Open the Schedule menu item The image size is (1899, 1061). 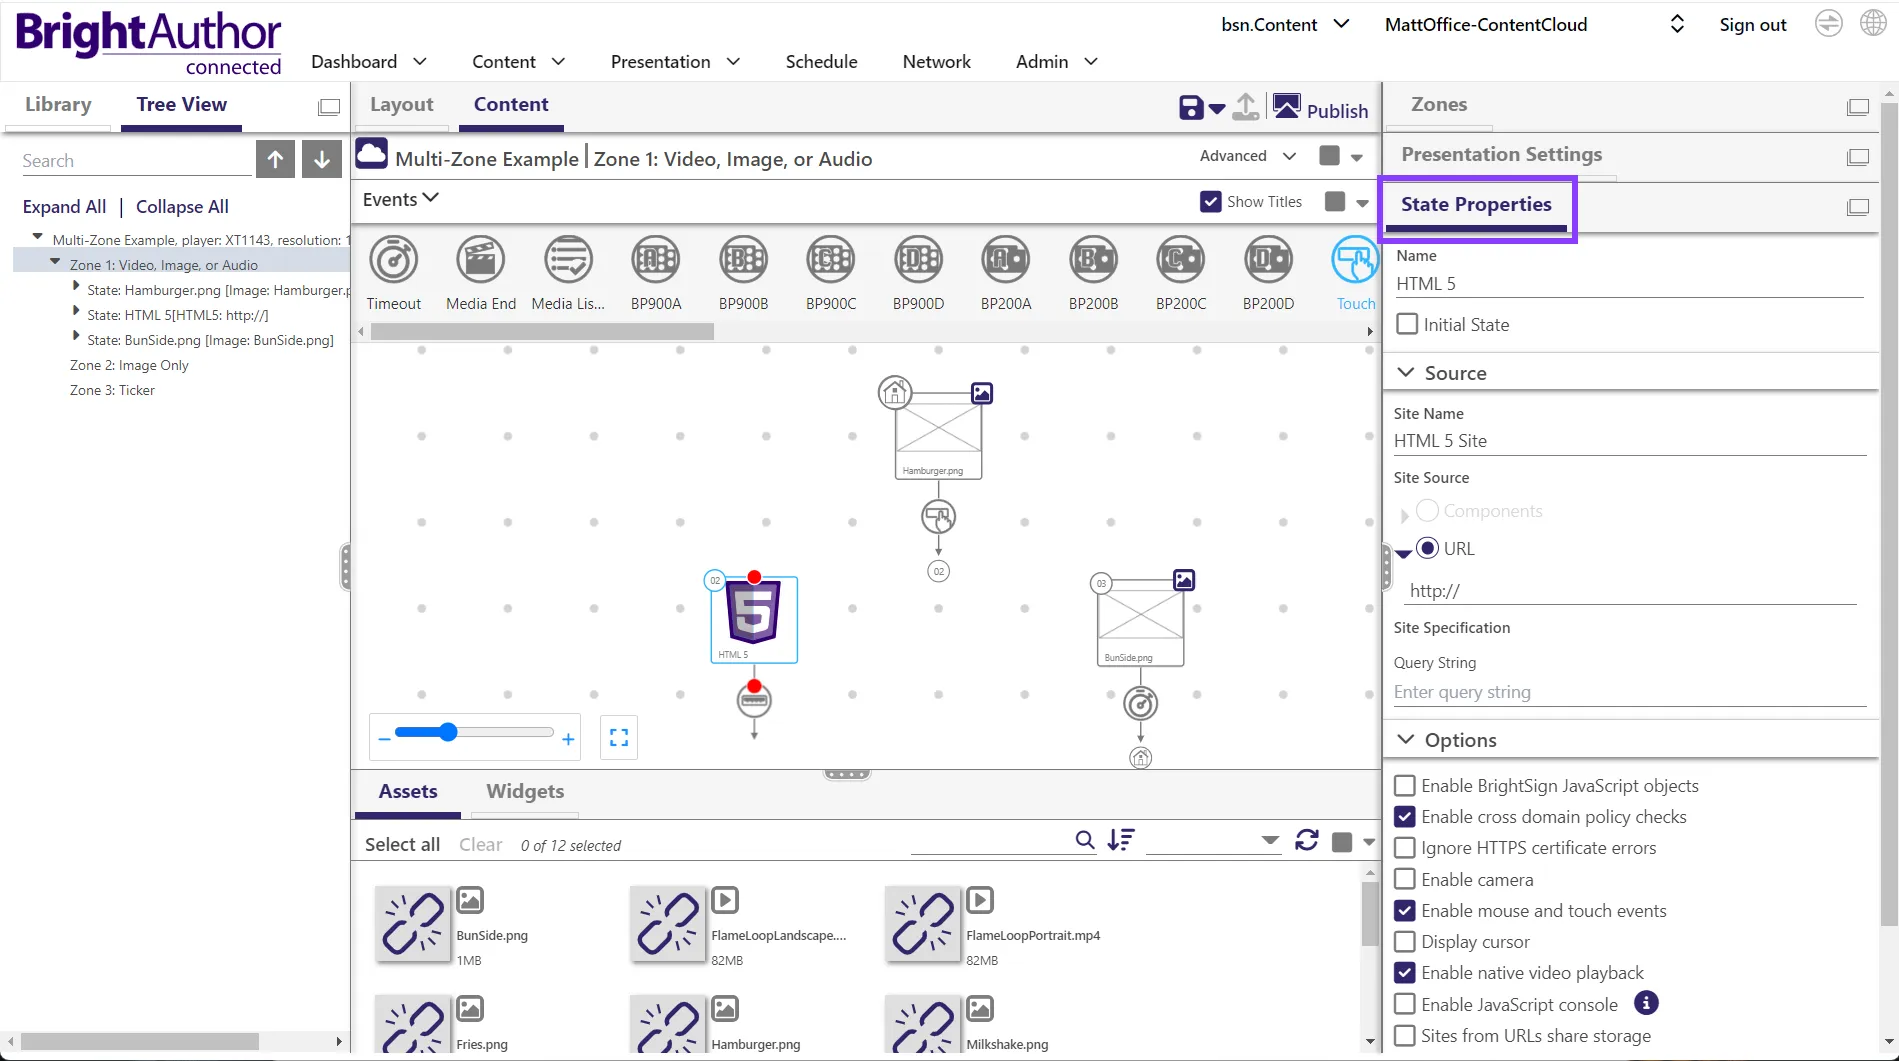(821, 61)
